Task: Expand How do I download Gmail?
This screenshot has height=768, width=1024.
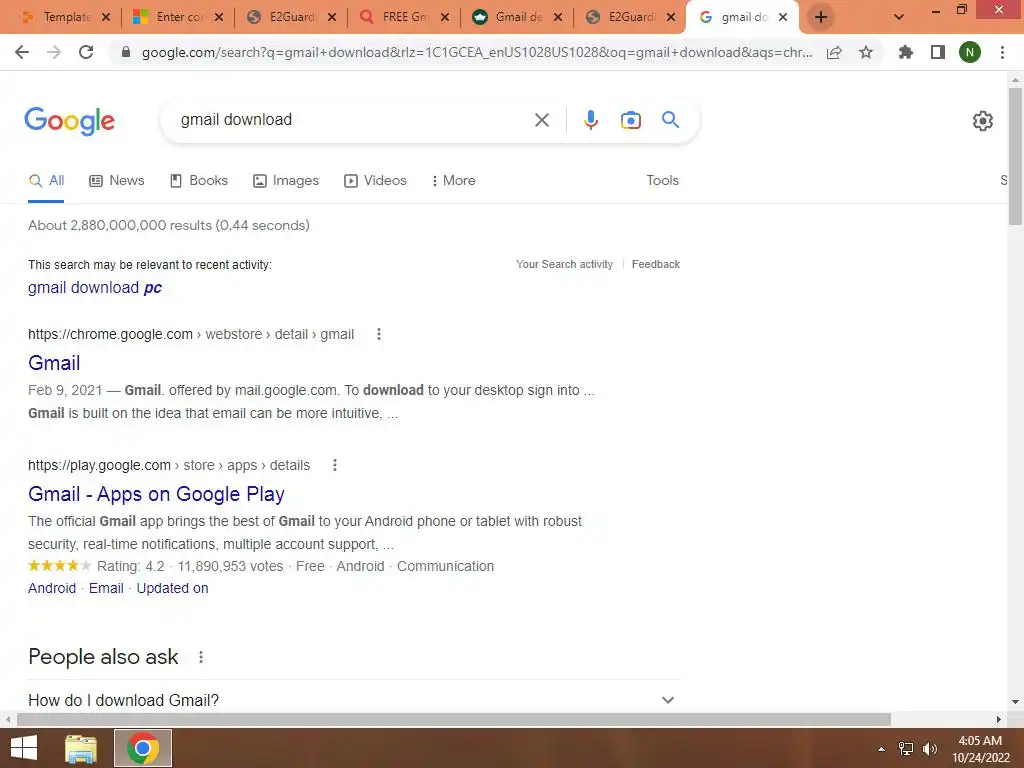Action: (354, 699)
